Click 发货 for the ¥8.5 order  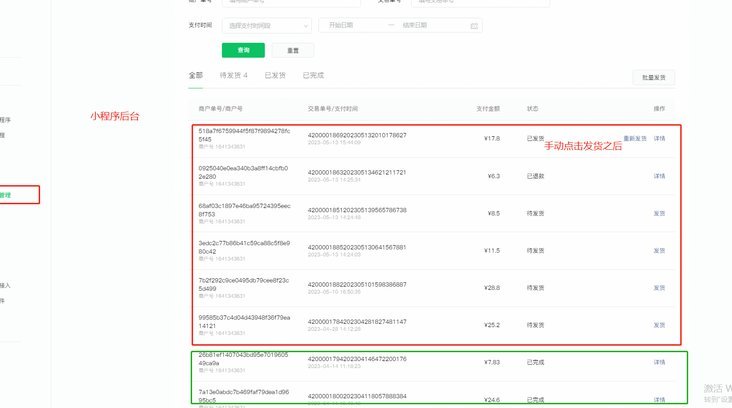[659, 213]
